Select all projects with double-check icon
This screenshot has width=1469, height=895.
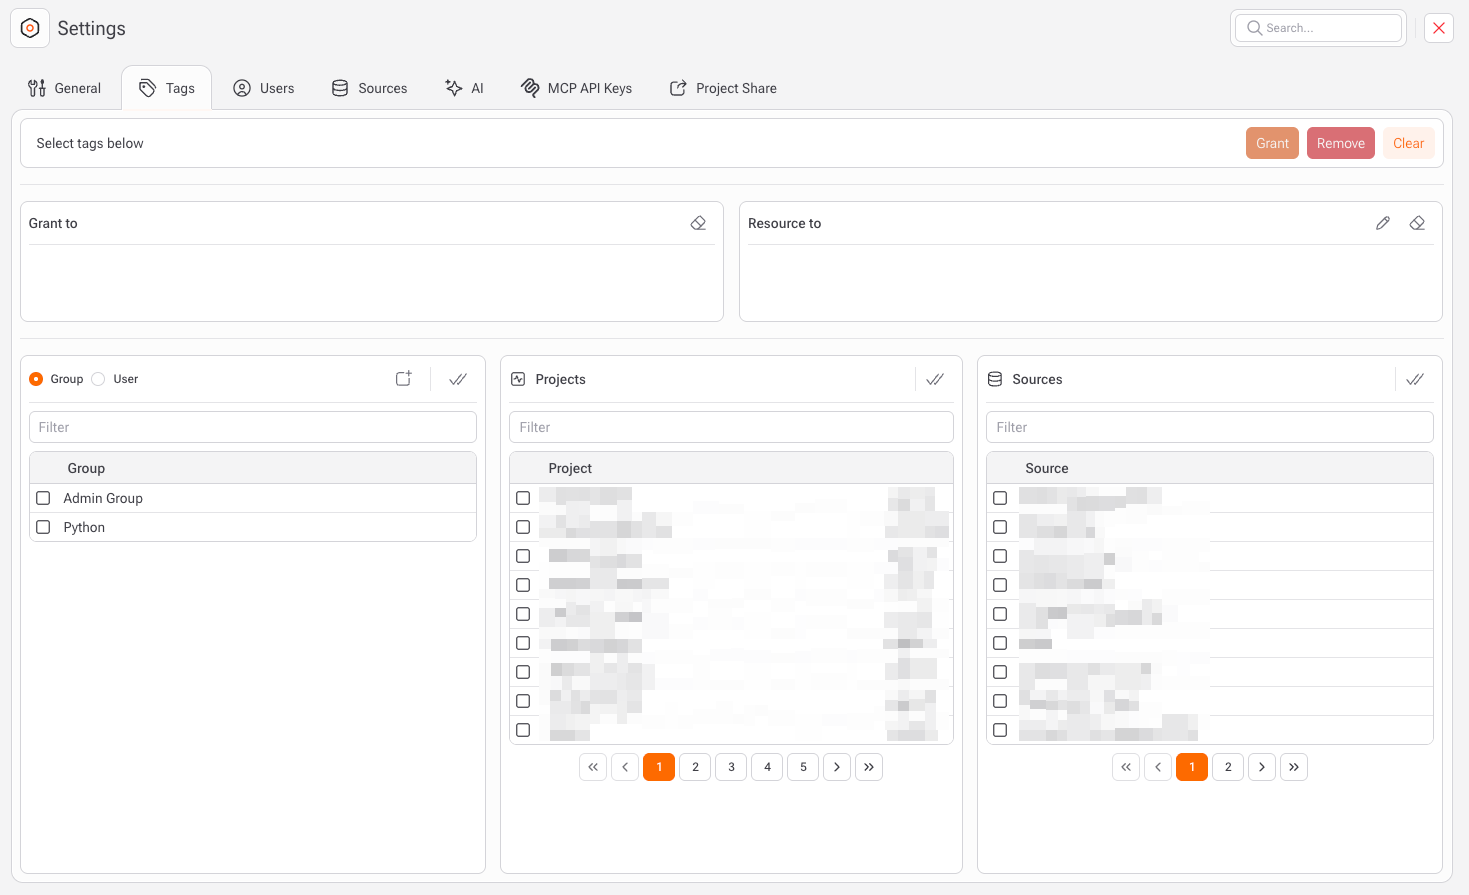(935, 379)
